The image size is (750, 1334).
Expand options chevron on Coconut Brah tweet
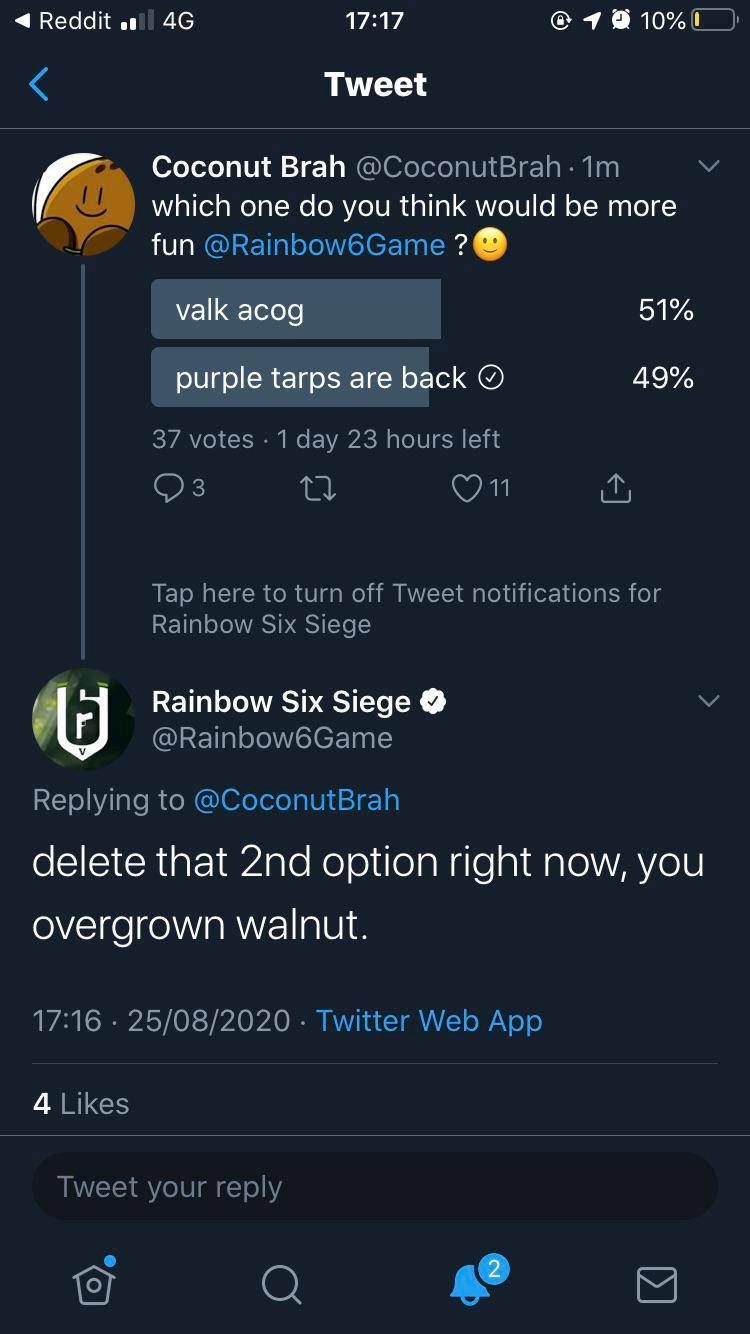tap(708, 167)
